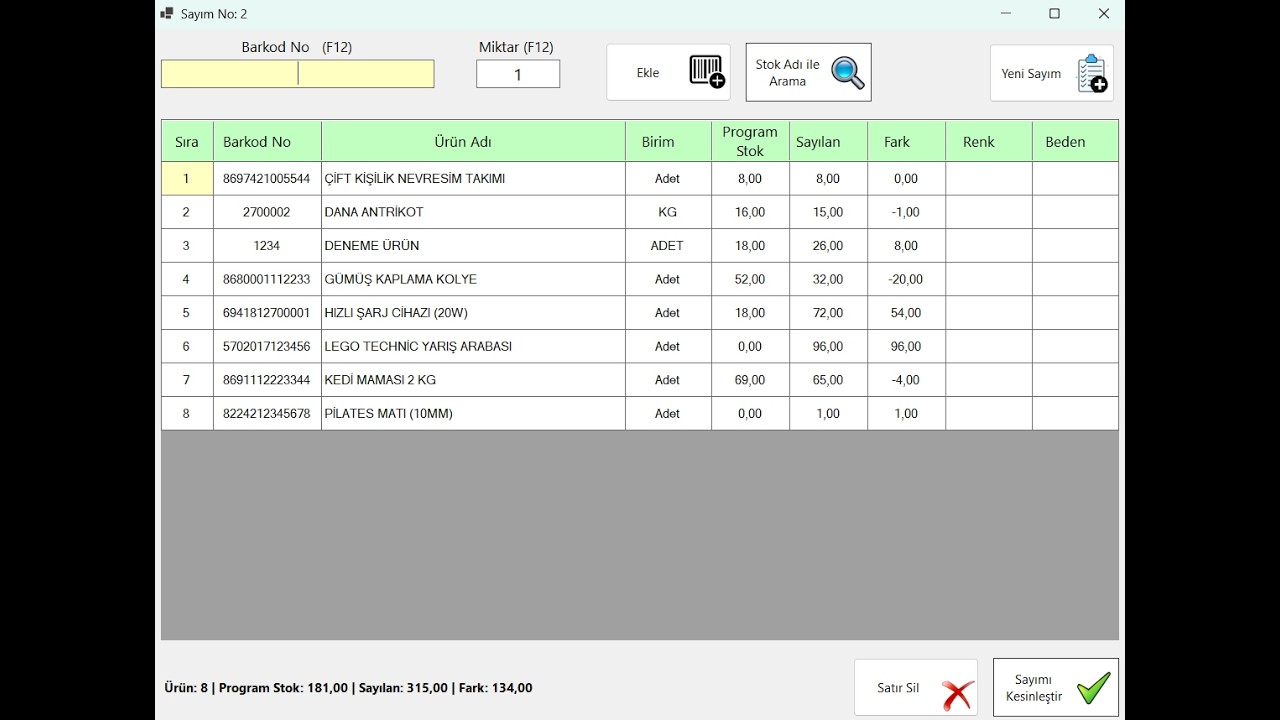Maximize the Sayım window
Screen dimensions: 1280x720
click(x=1054, y=14)
